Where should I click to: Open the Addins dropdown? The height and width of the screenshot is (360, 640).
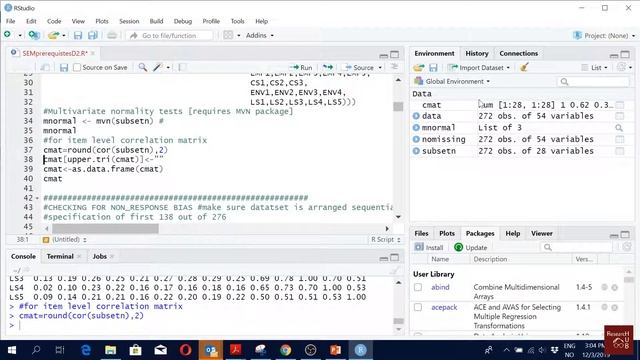point(260,36)
